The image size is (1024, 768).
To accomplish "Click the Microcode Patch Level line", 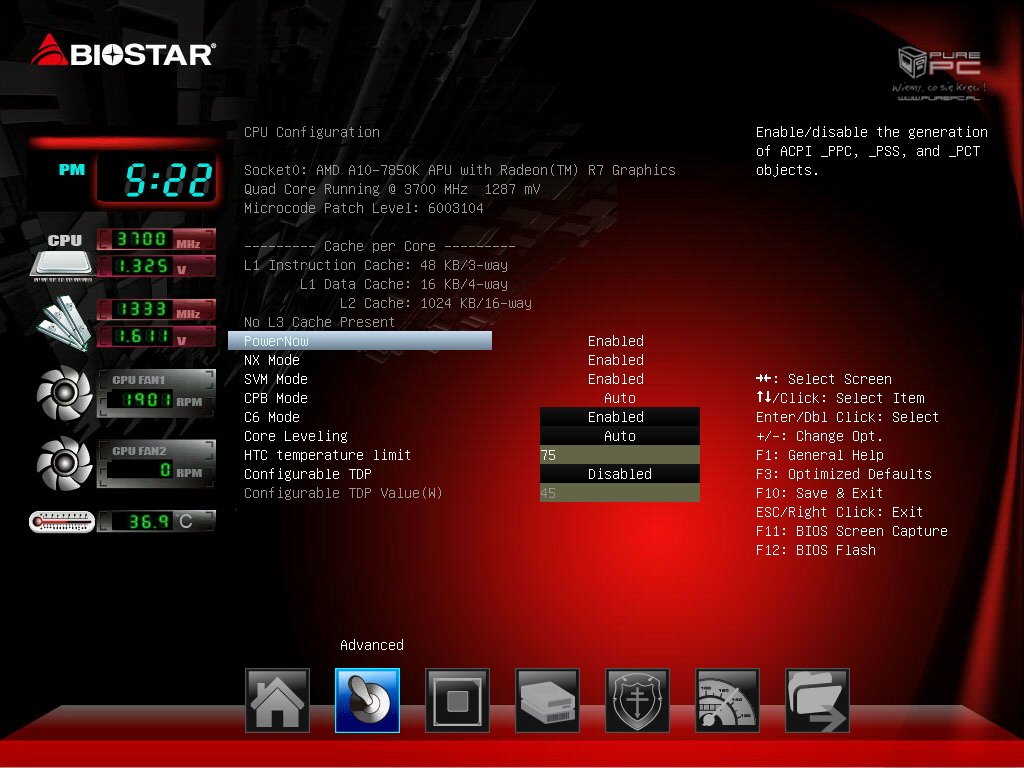I will 364,208.
